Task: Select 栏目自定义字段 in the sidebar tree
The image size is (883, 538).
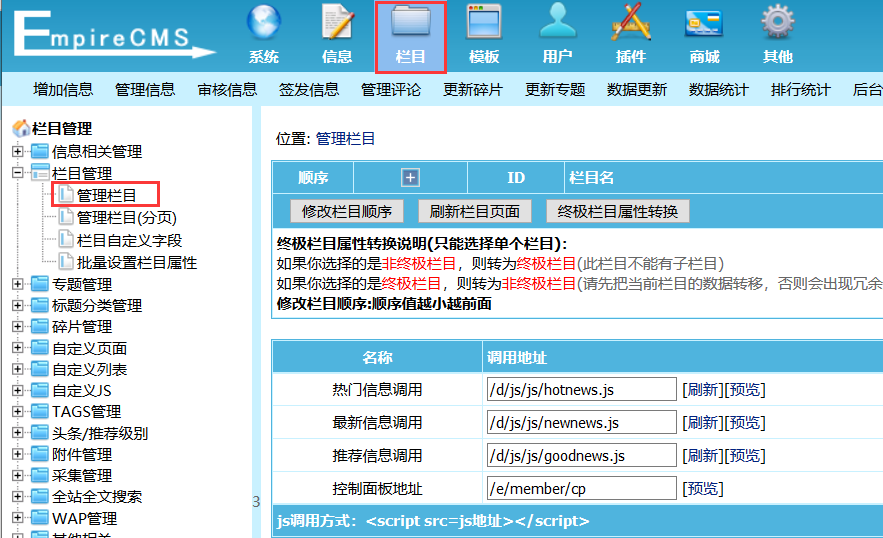Action: click(x=130, y=241)
